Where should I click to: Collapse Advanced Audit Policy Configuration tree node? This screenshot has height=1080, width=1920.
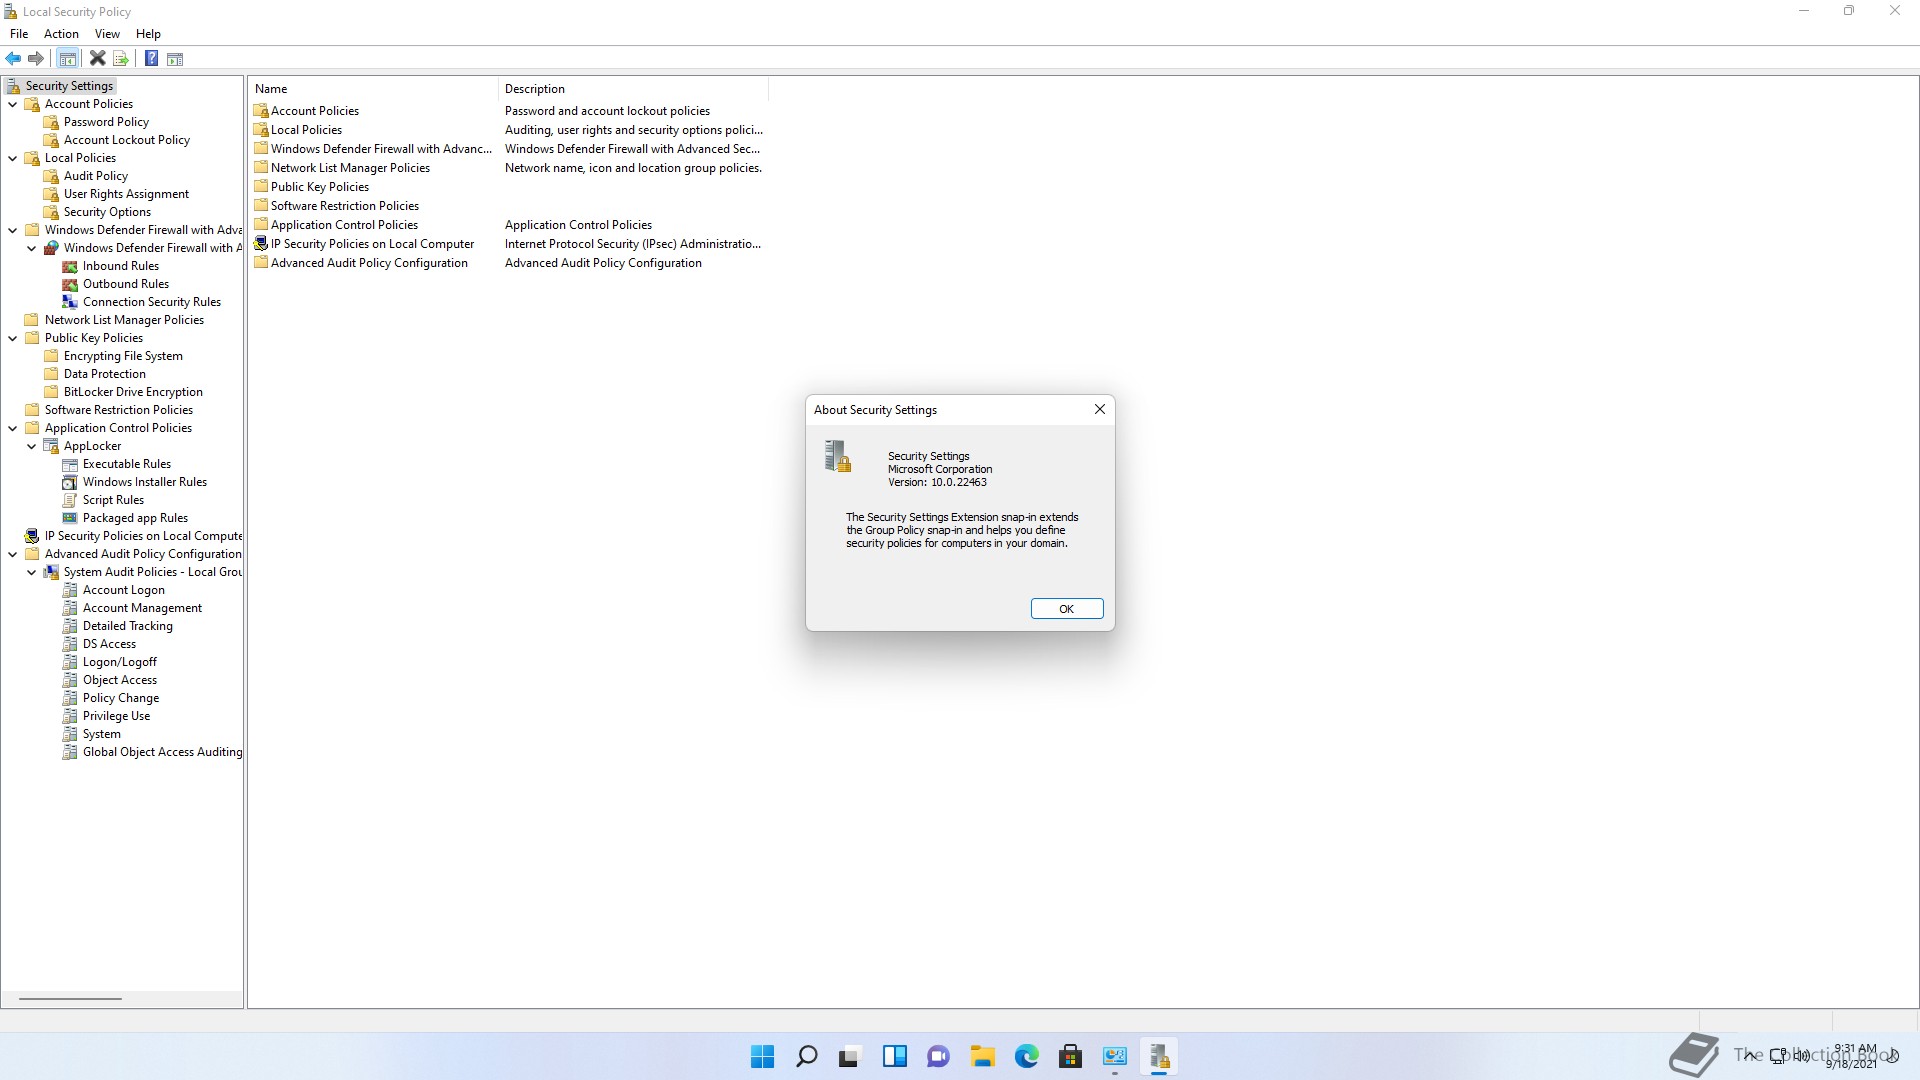(x=13, y=554)
